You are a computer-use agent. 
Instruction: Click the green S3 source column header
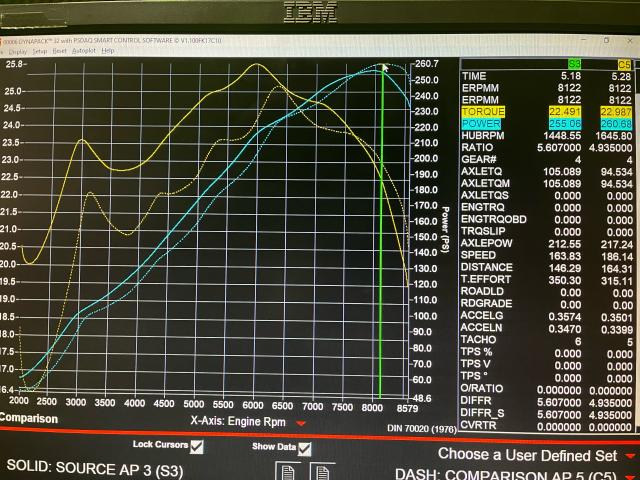pos(573,63)
